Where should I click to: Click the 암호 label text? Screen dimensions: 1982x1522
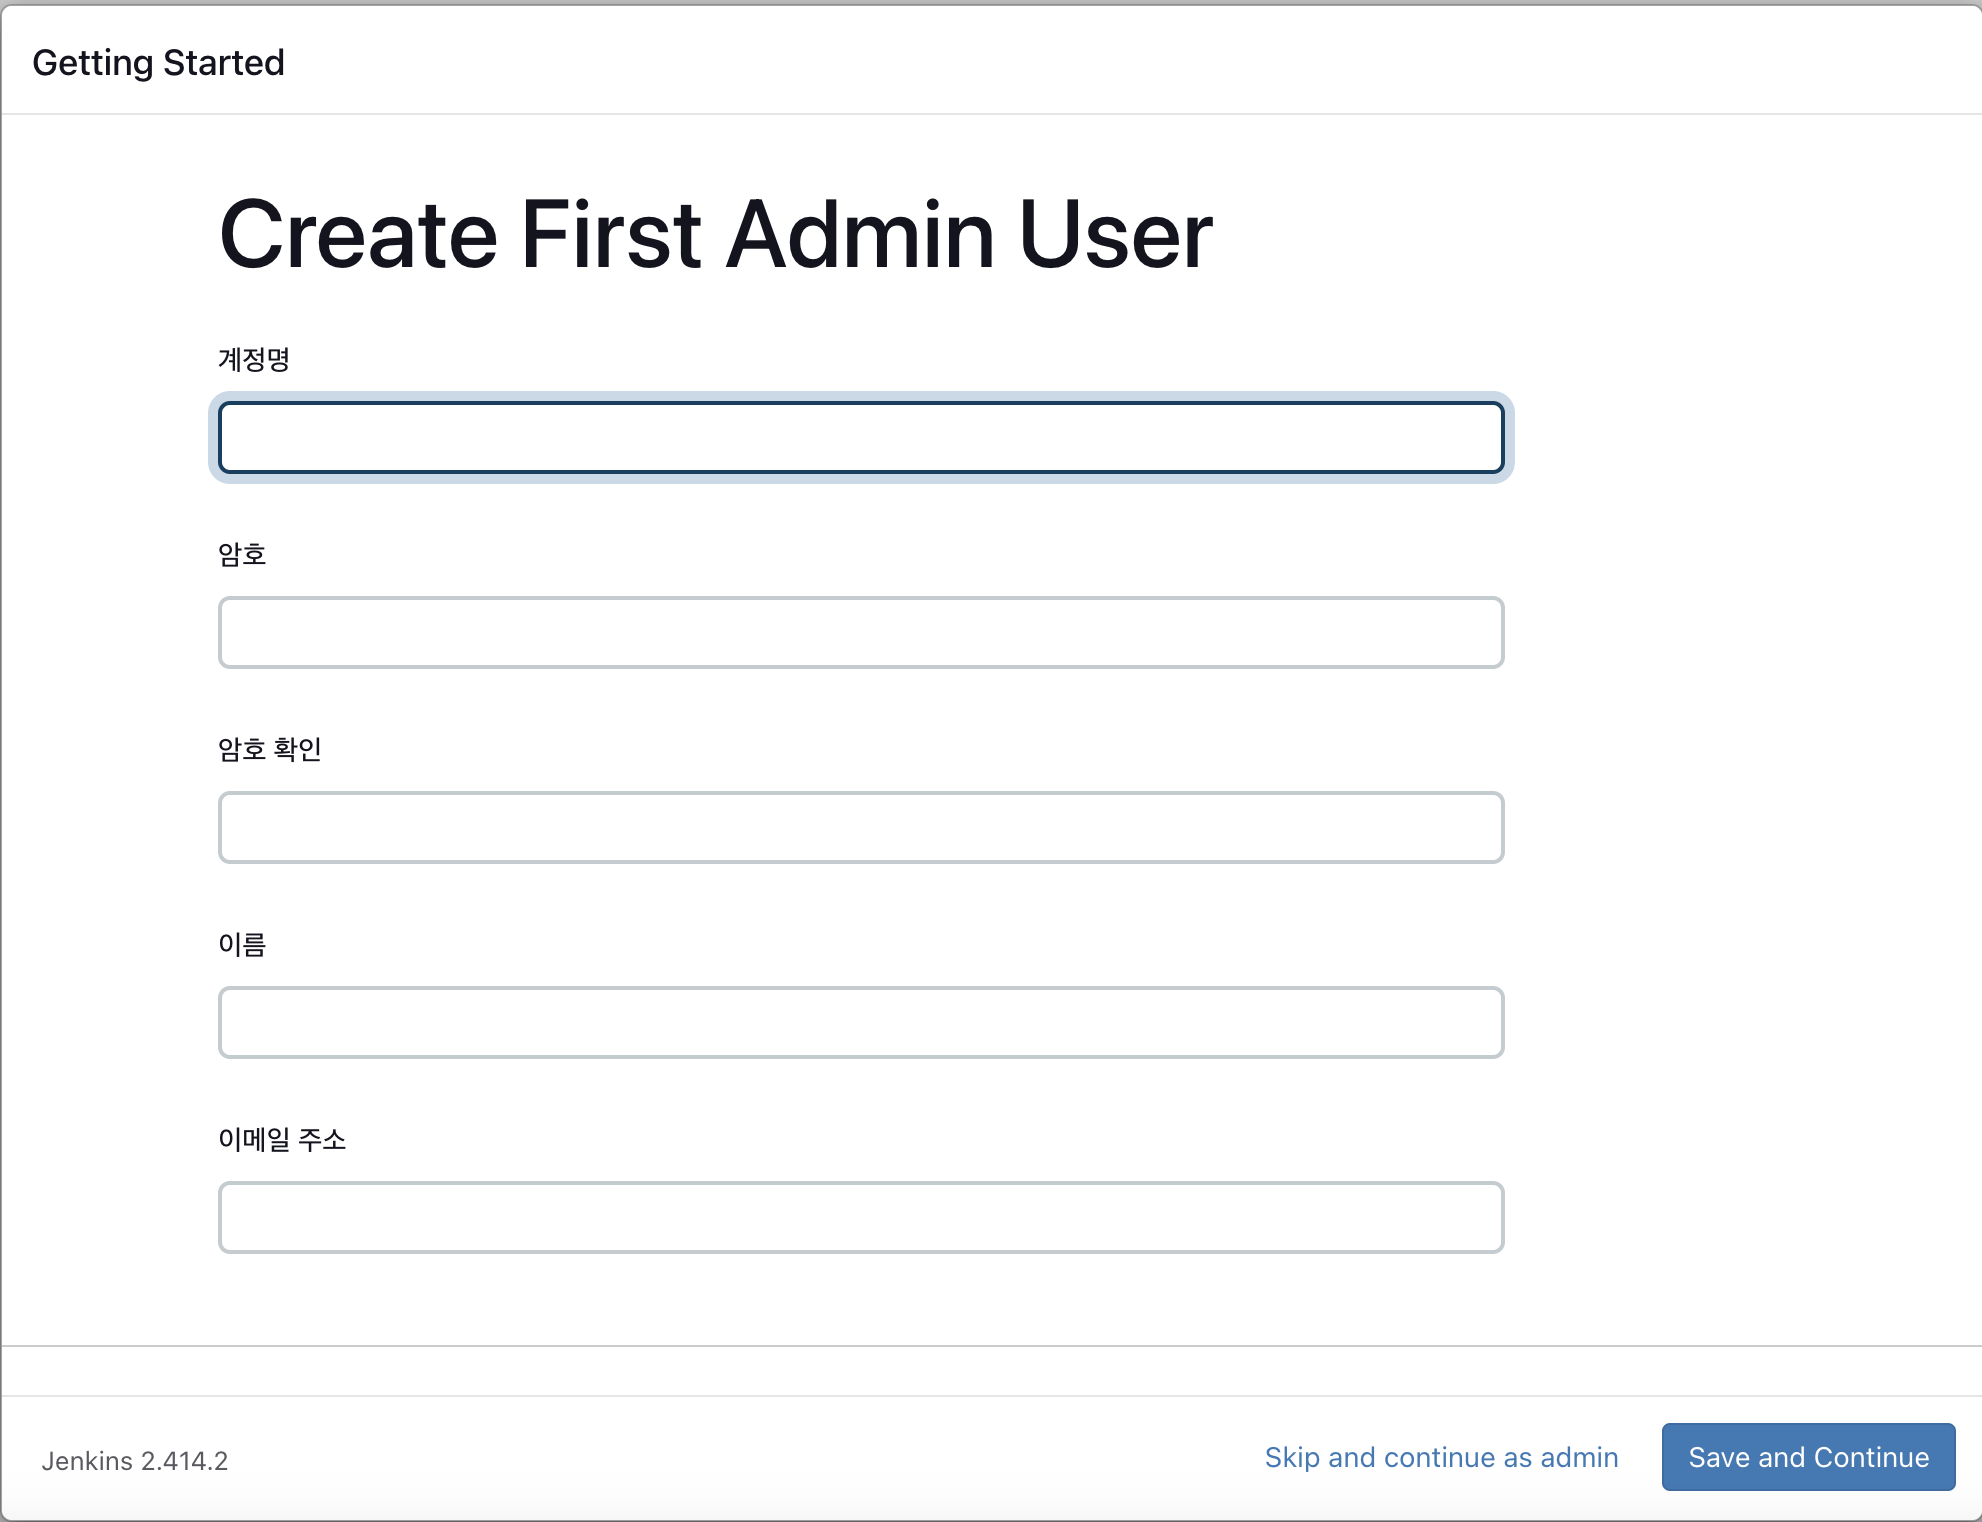tap(242, 554)
